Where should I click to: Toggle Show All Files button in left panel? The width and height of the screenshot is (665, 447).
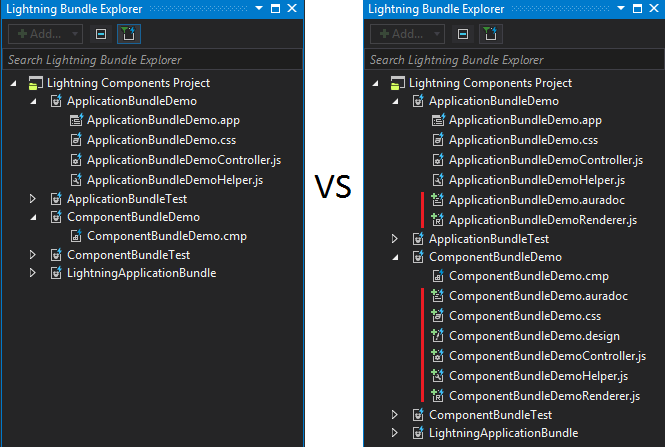pos(127,34)
